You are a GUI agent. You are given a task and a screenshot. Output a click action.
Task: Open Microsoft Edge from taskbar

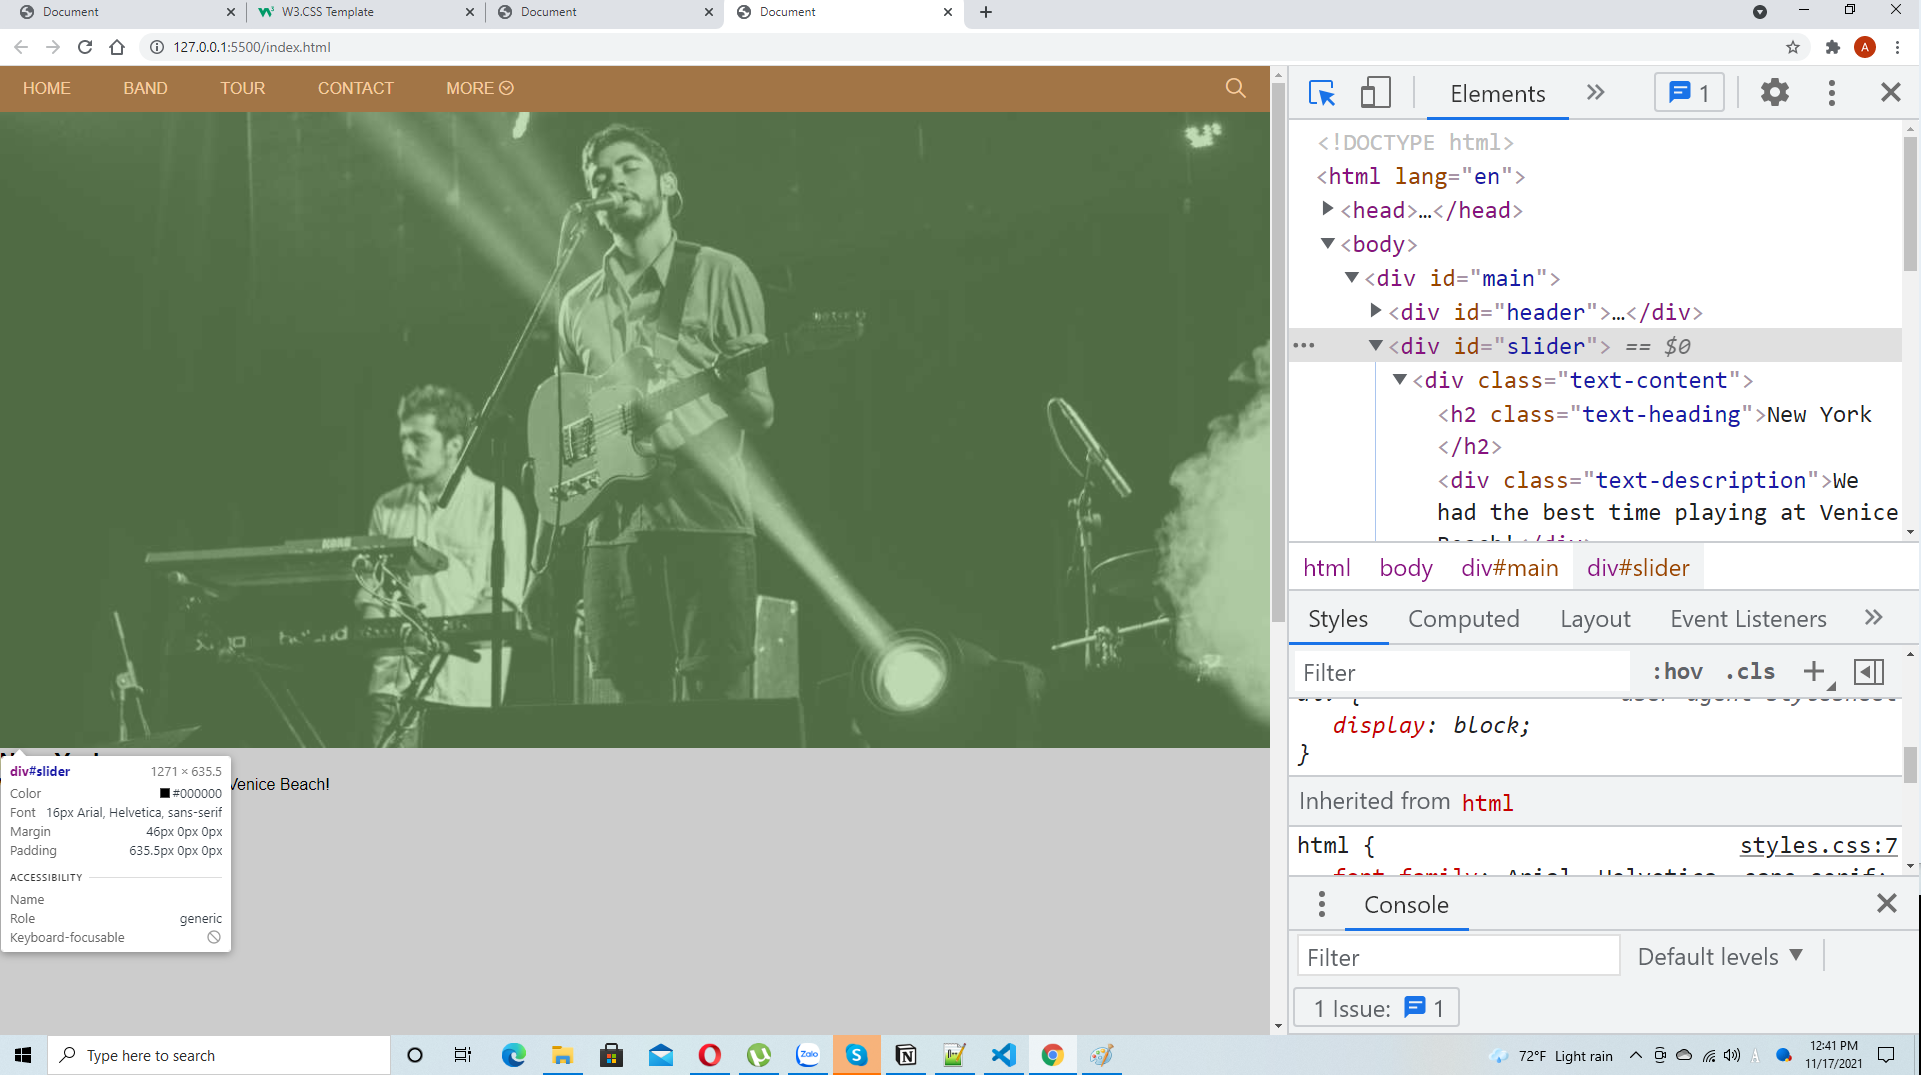tap(513, 1055)
